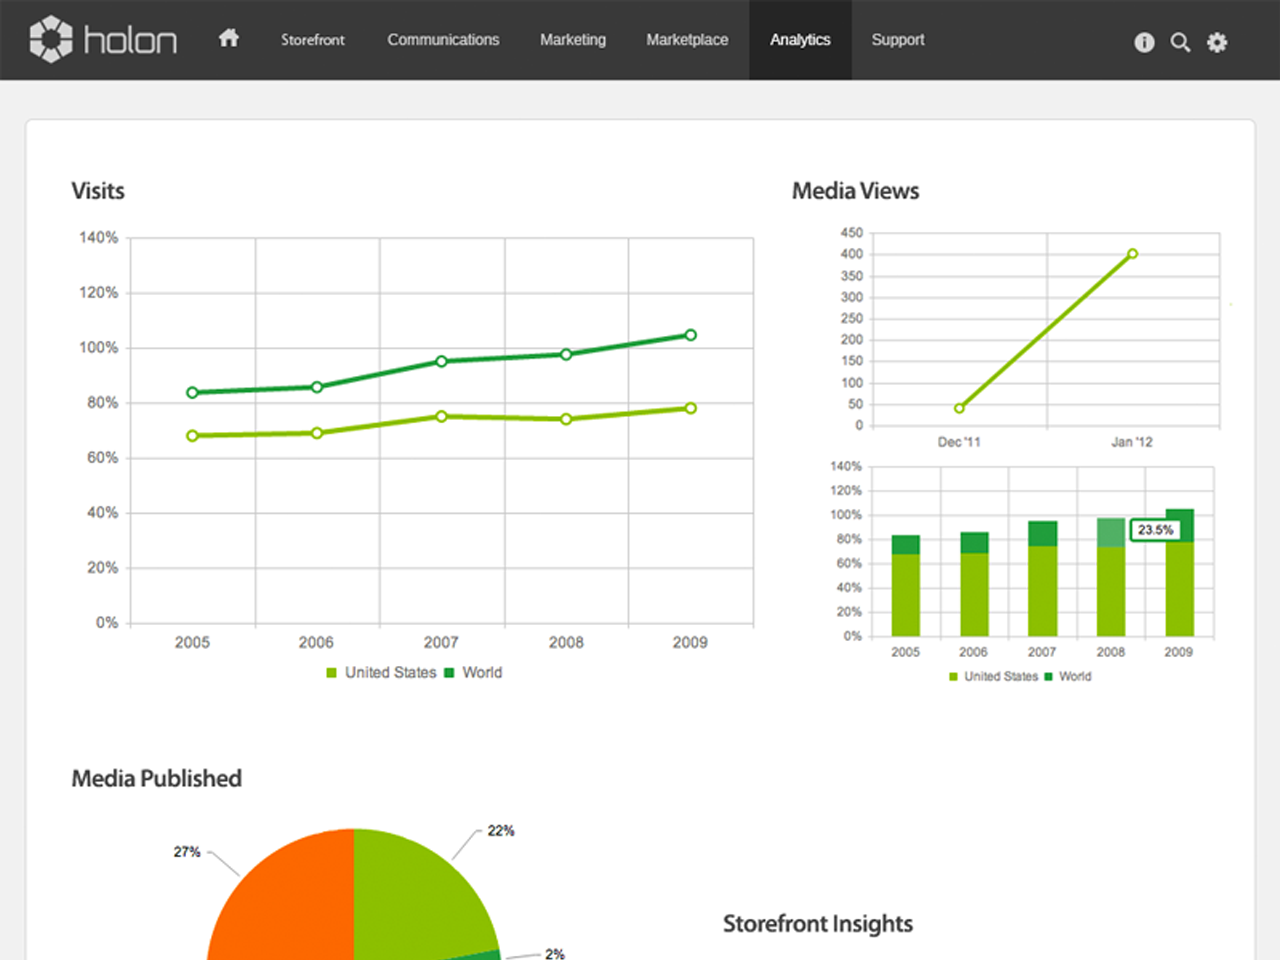This screenshot has width=1280, height=960.
Task: Click the Storefront Insights heading
Action: pos(818,924)
